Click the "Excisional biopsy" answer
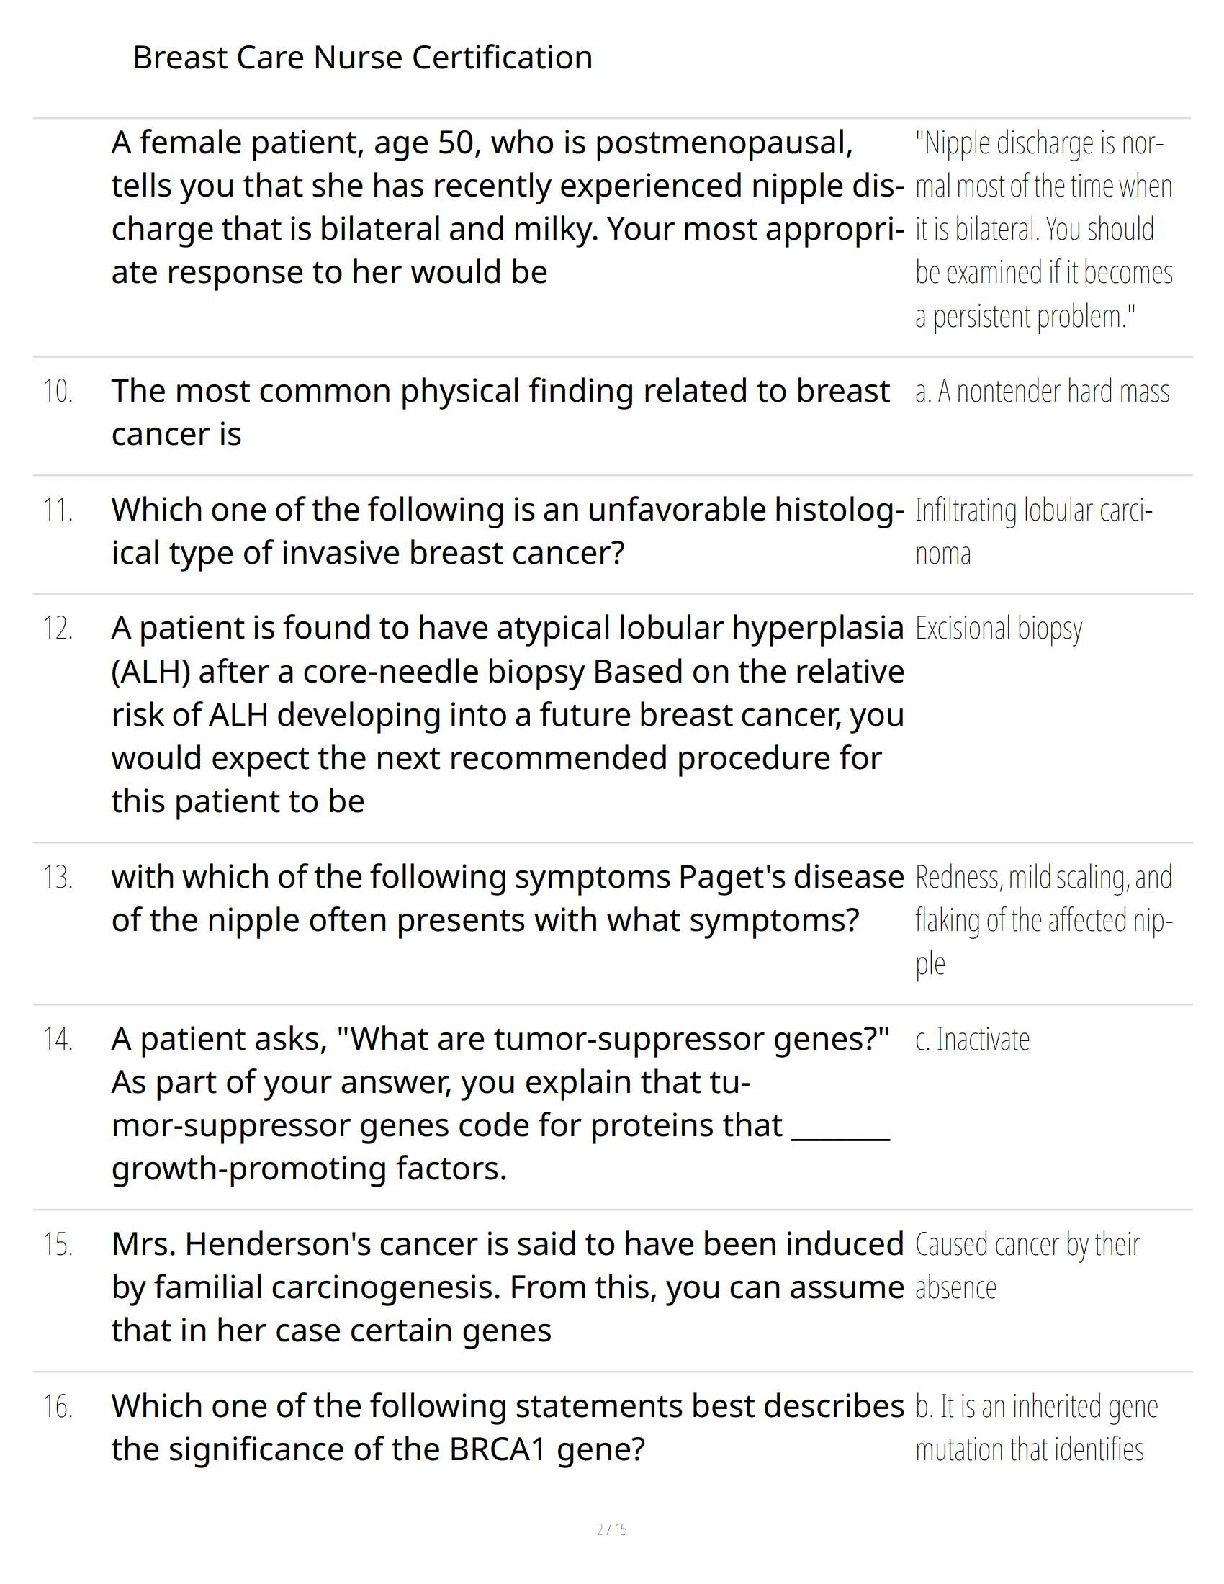Image resolution: width=1224 pixels, height=1584 pixels. pyautogui.click(x=998, y=629)
